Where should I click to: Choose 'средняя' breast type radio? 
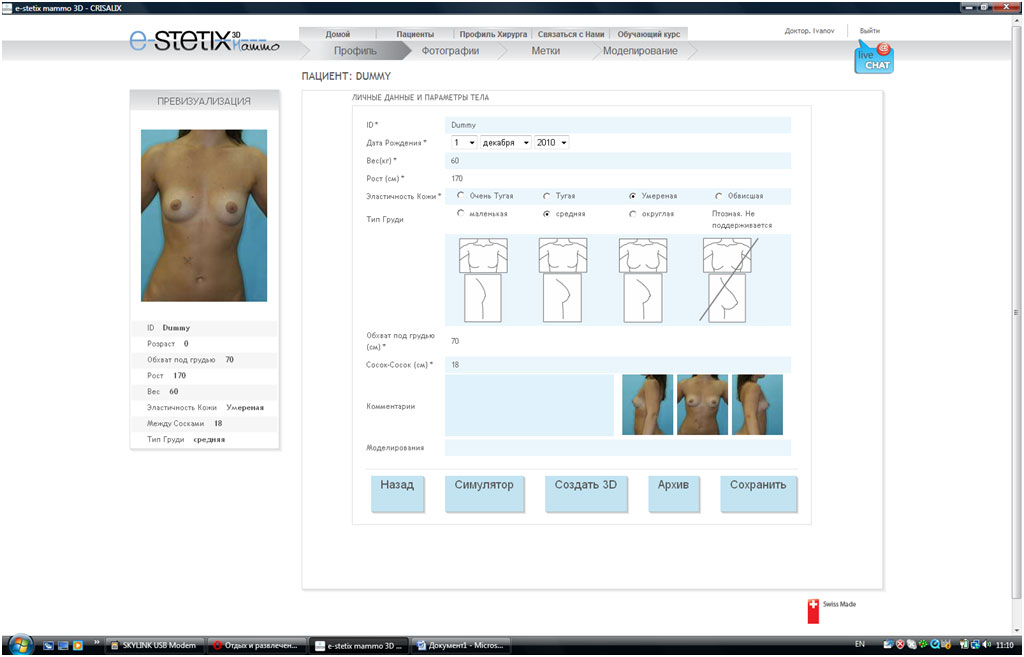point(547,214)
